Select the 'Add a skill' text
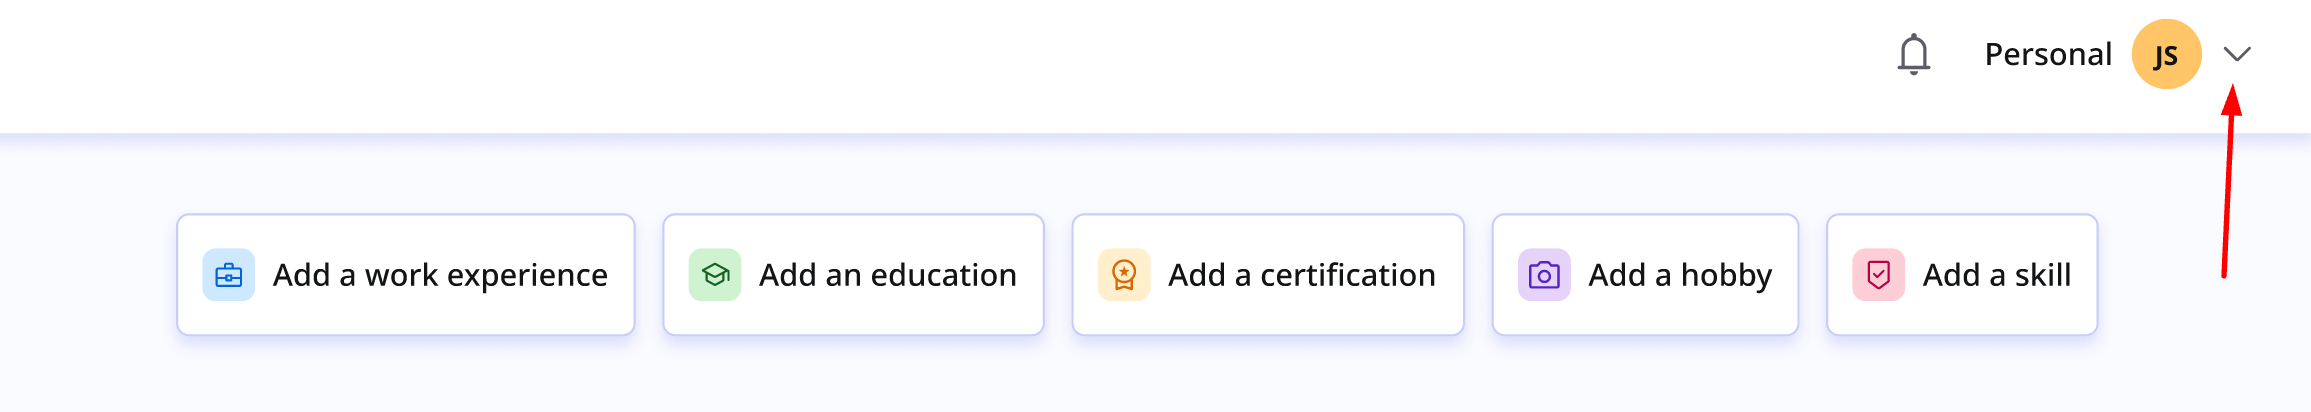2311x412 pixels. (x=1996, y=275)
